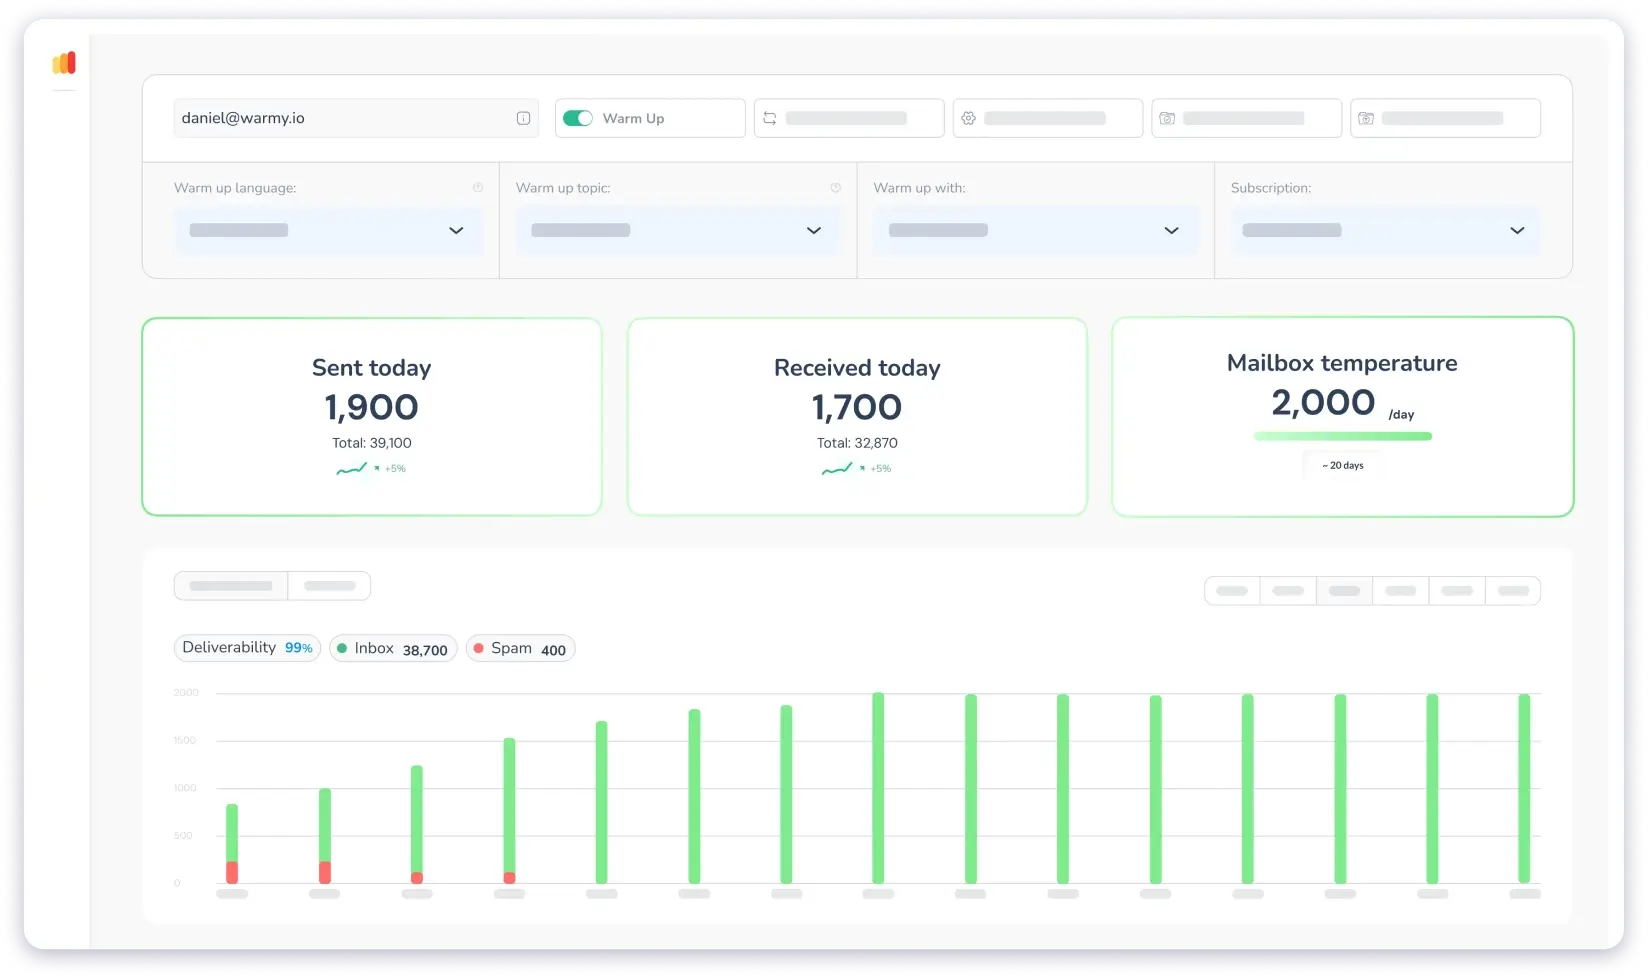Click the green Inbox legend dot

[343, 648]
